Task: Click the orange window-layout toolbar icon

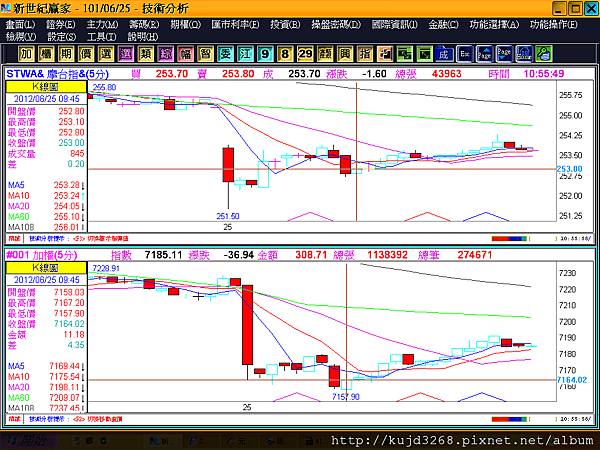Action: [385, 54]
